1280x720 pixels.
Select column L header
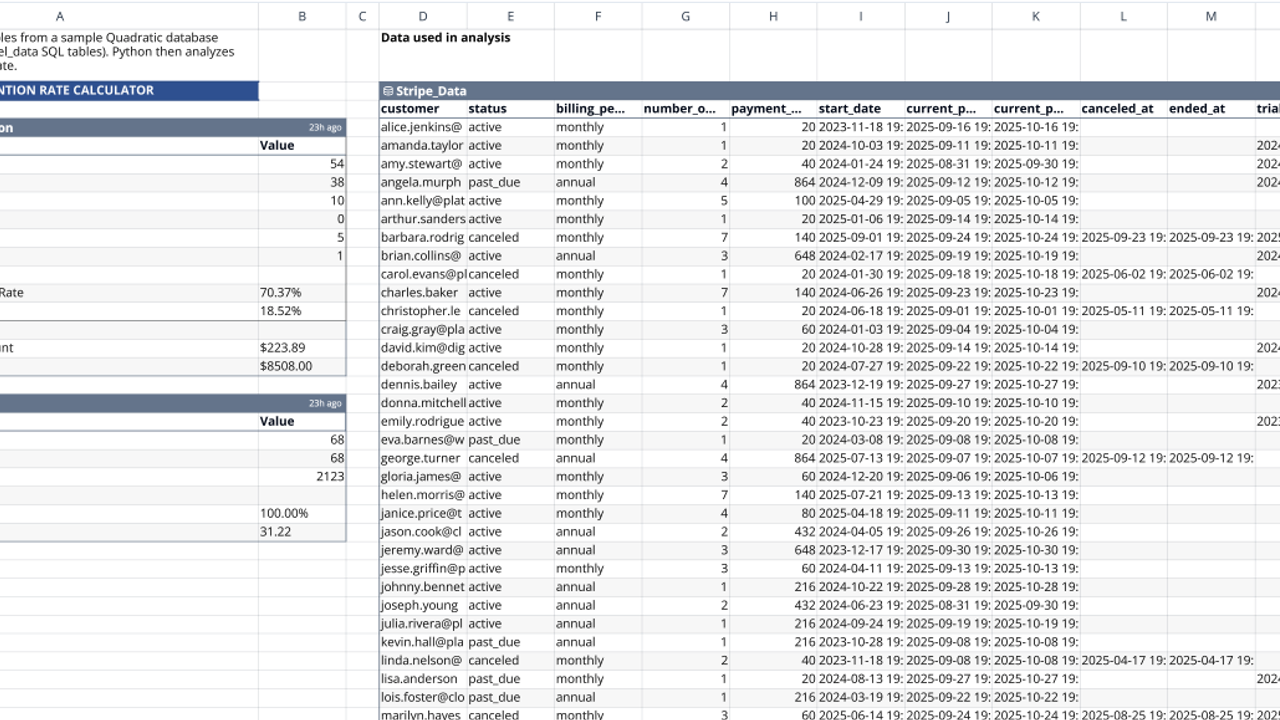pyautogui.click(x=1123, y=16)
